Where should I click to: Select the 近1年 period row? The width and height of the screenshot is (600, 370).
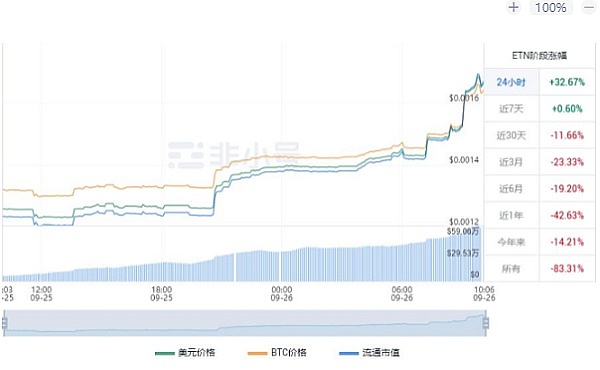pyautogui.click(x=511, y=215)
